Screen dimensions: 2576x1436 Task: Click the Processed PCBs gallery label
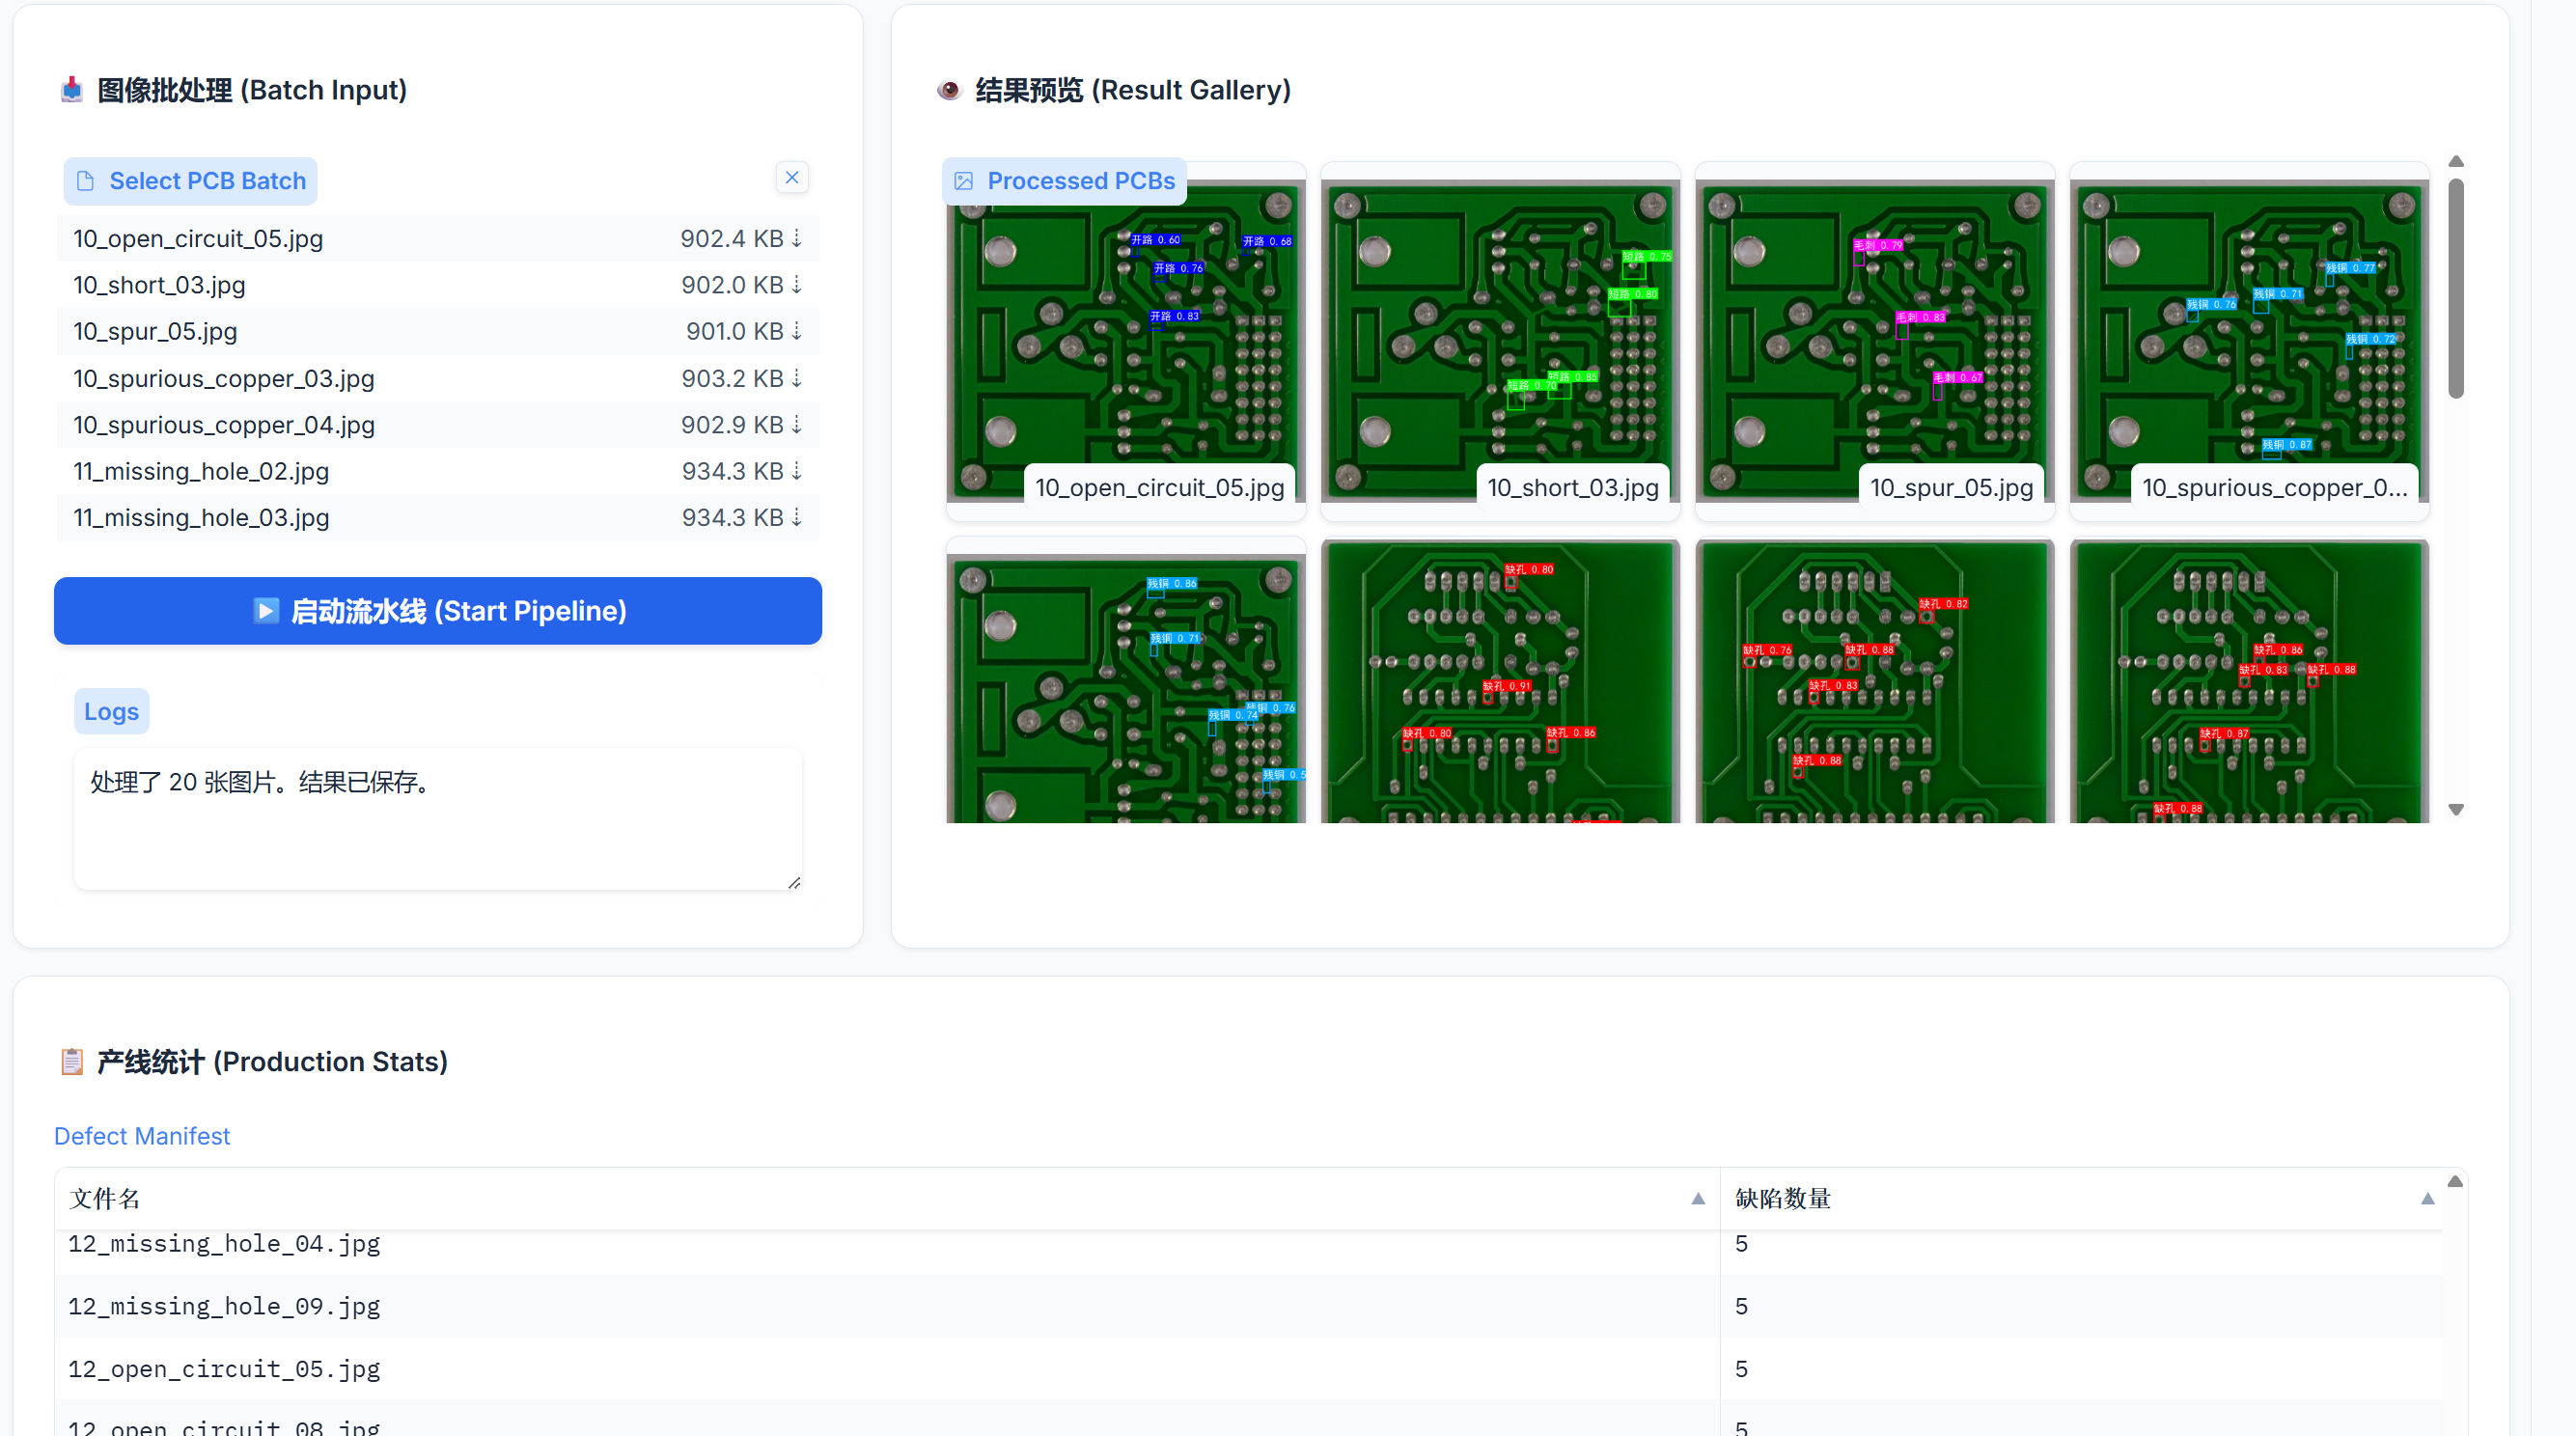(1064, 181)
